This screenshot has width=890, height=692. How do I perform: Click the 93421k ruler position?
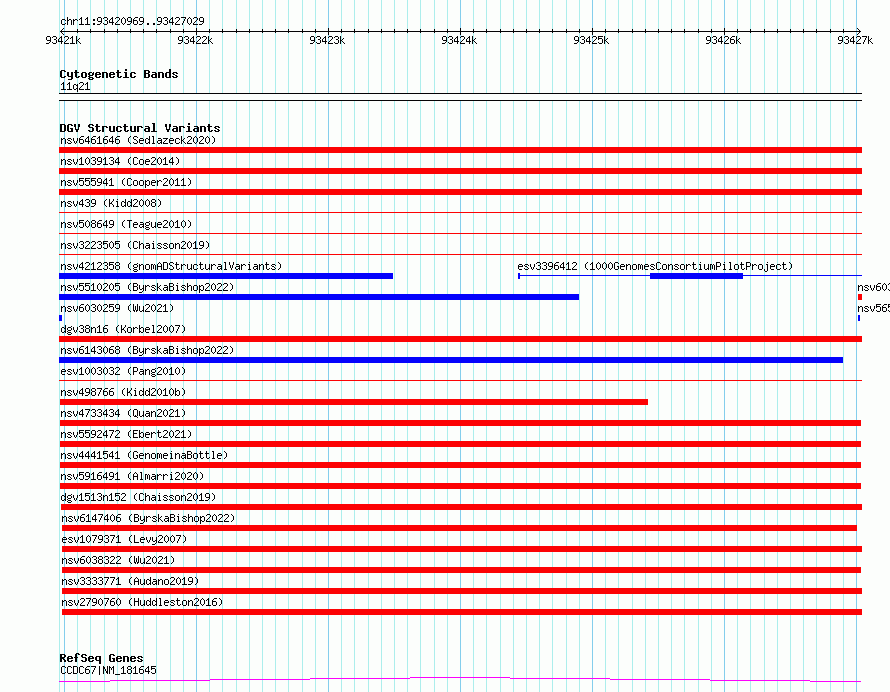pos(63,40)
